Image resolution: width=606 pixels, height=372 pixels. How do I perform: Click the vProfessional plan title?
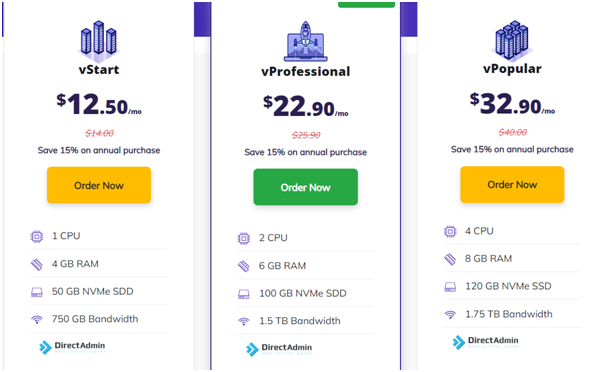305,71
